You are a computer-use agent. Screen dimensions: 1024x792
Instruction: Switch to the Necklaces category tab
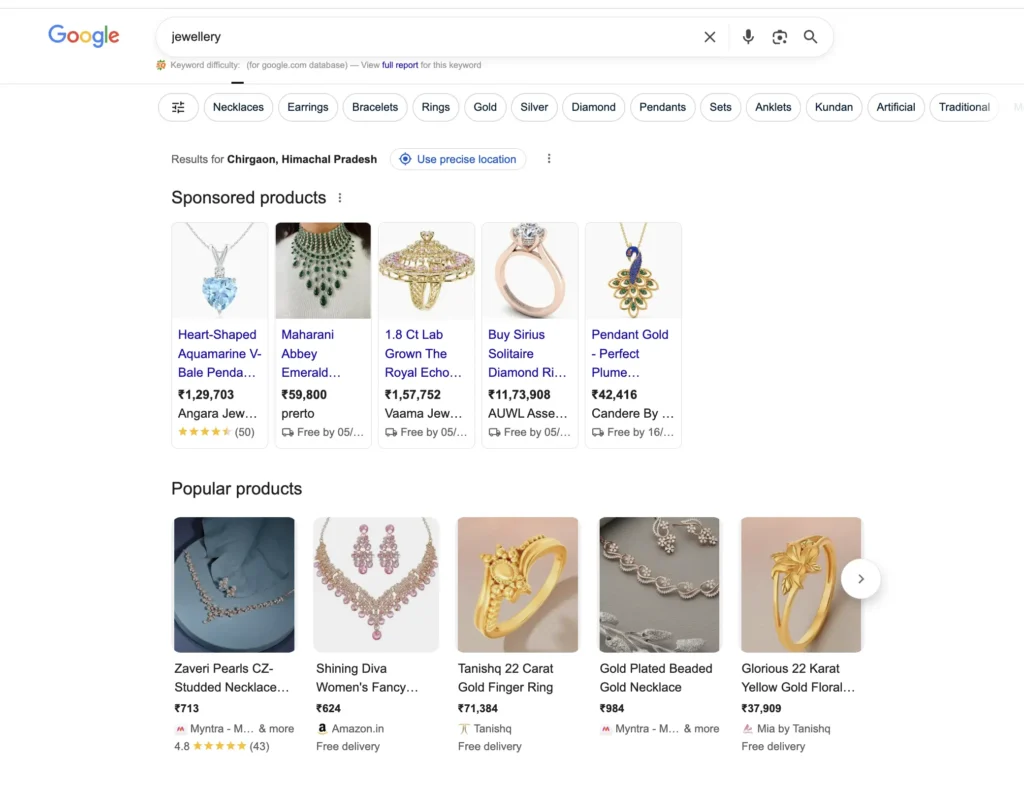pos(238,107)
